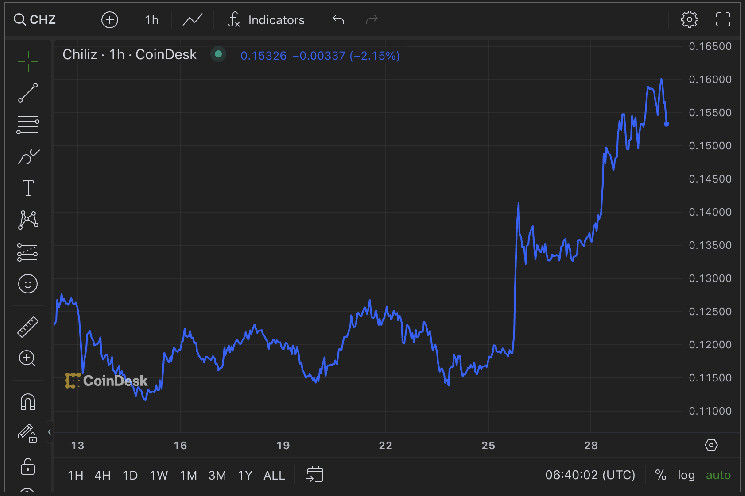745x496 pixels.
Task: Toggle log scale
Action: coord(686,475)
